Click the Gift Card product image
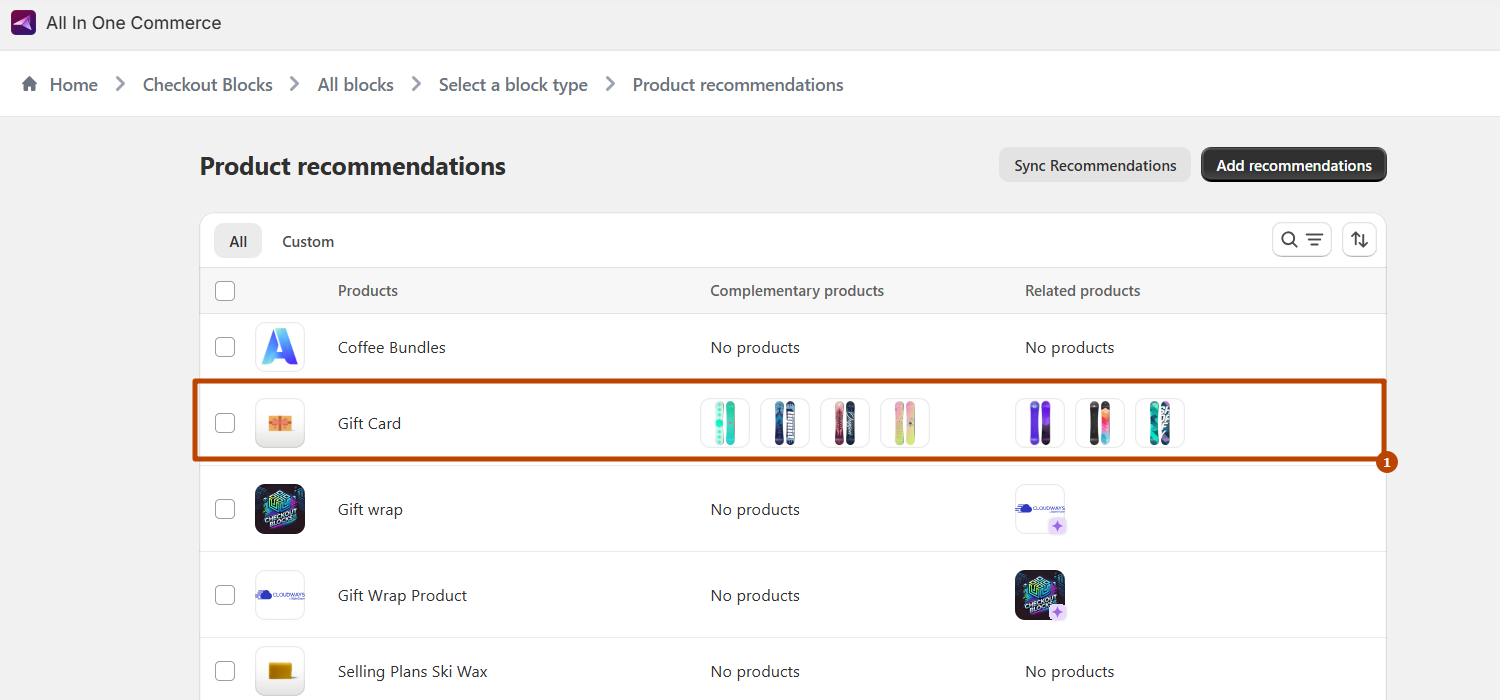 [280, 423]
